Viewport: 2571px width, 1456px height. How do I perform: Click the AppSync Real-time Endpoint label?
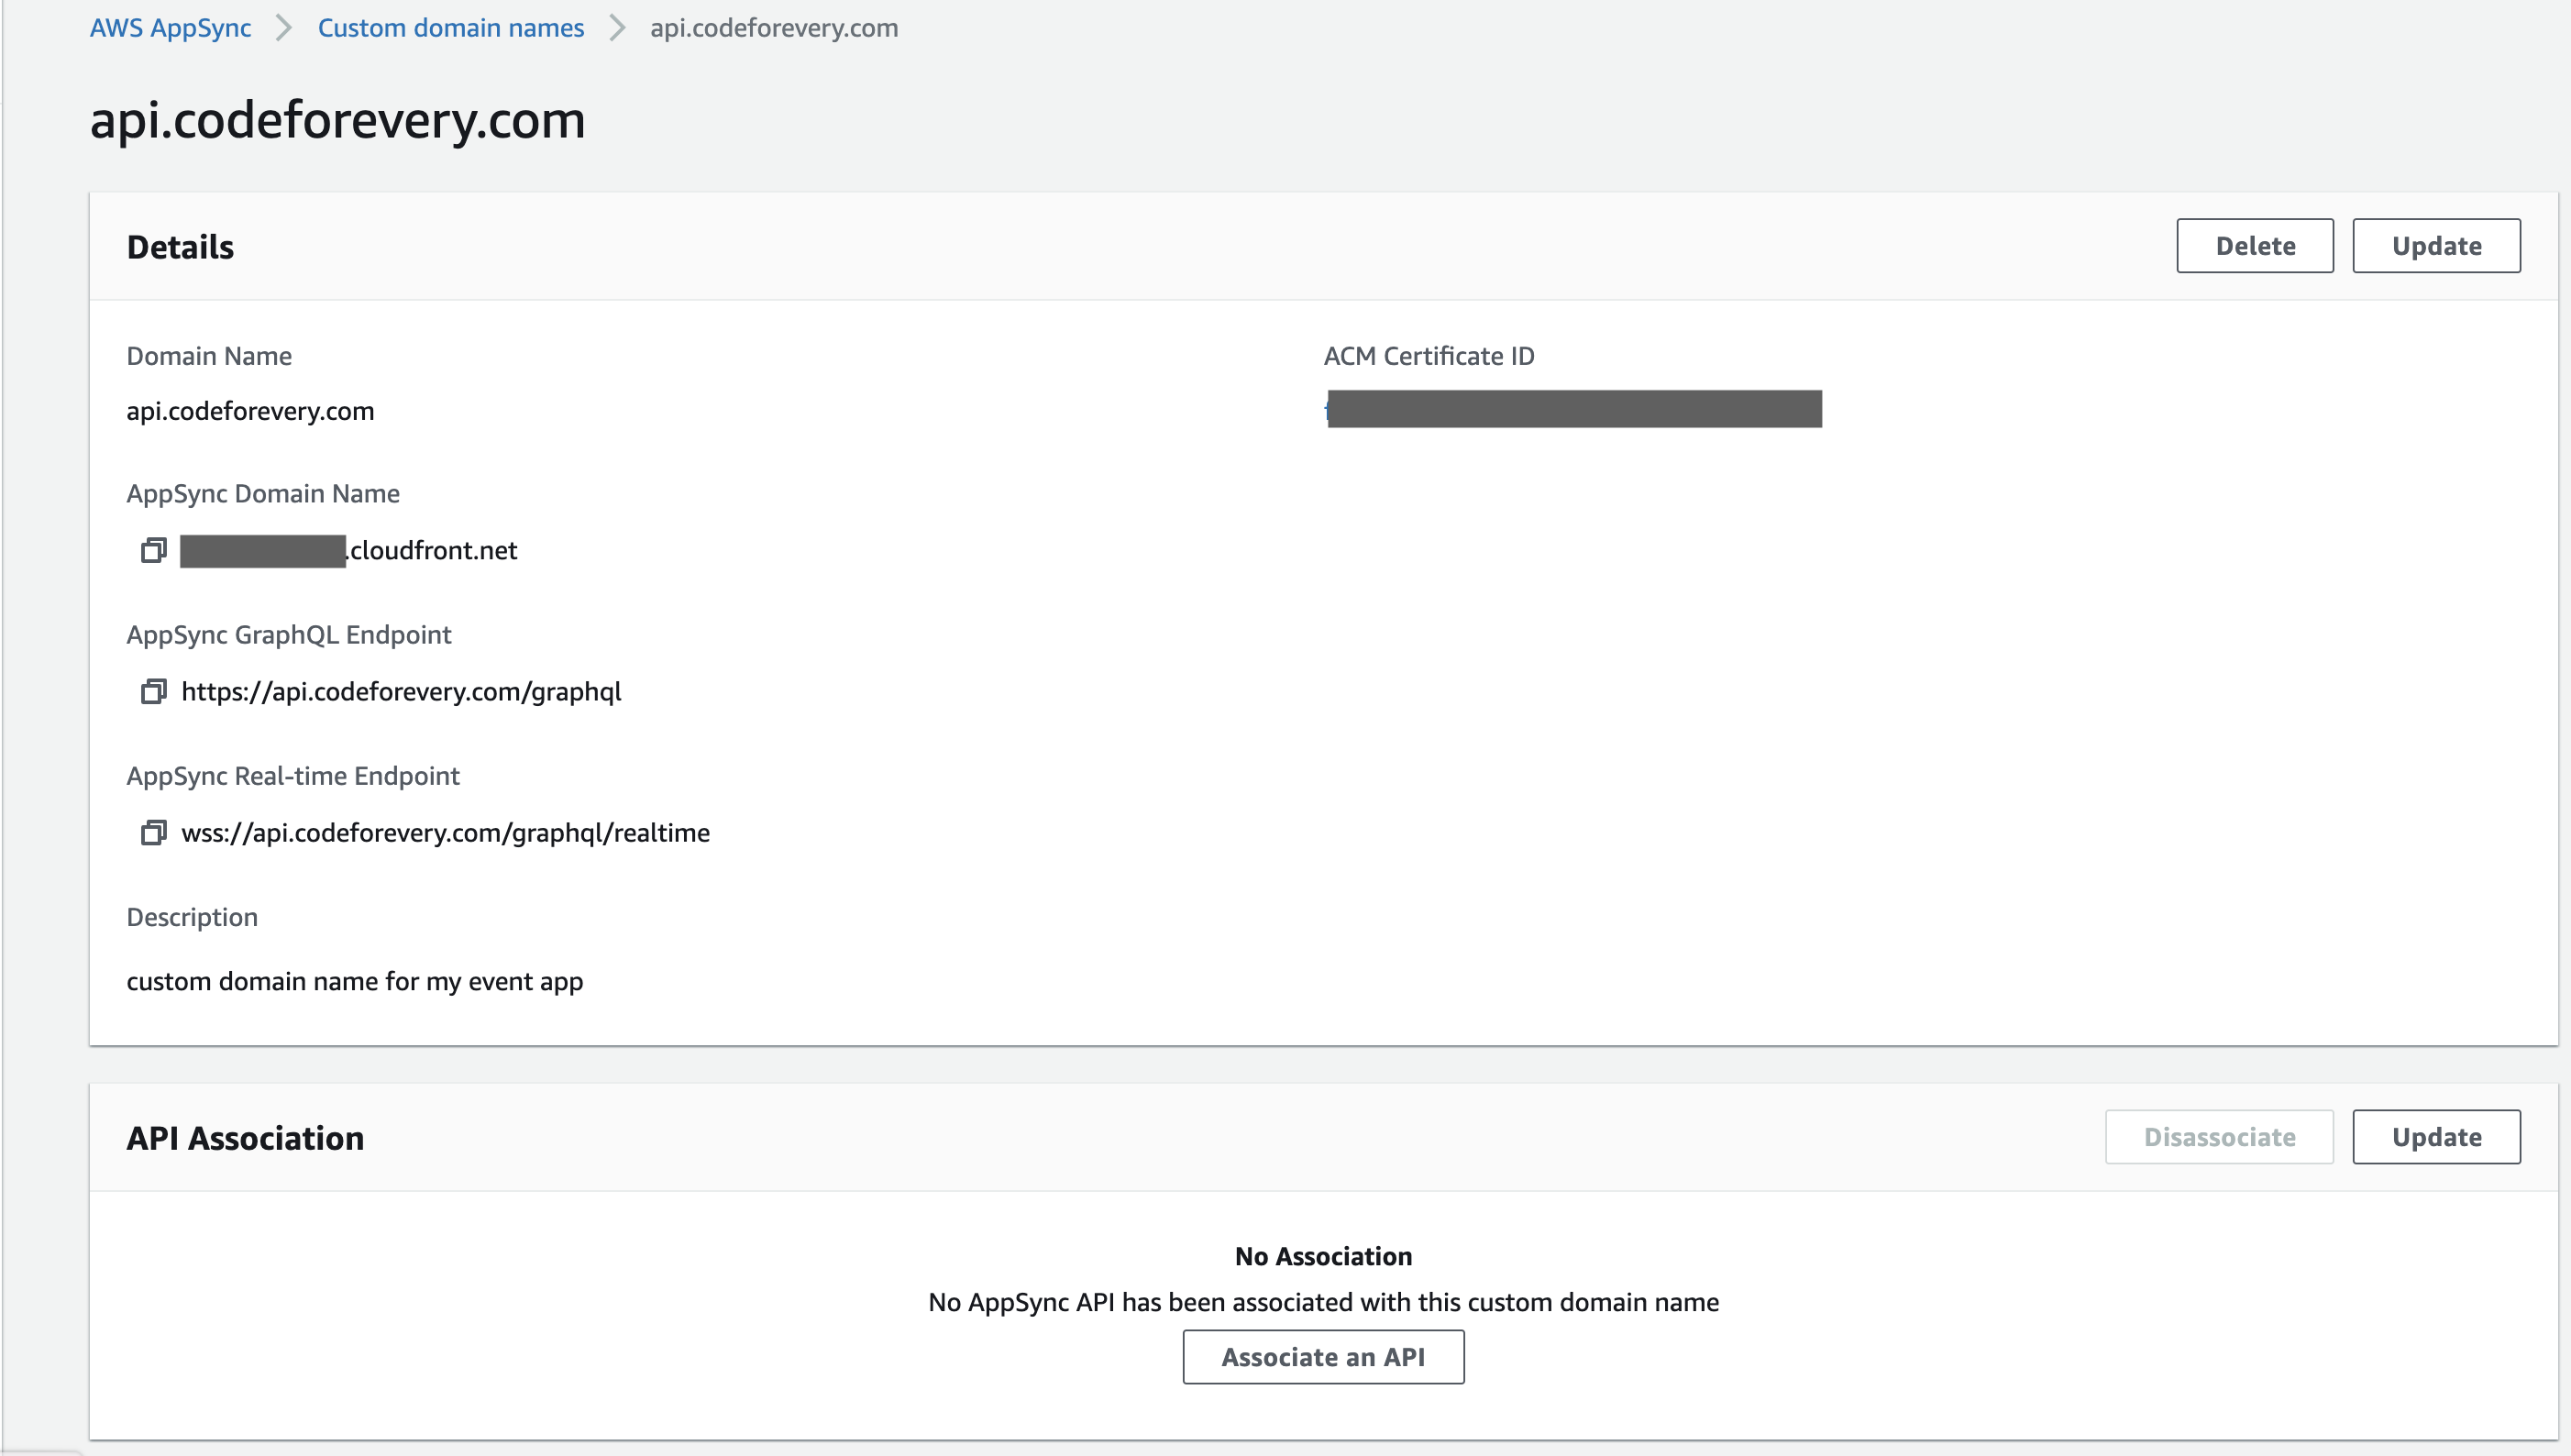pos(293,776)
